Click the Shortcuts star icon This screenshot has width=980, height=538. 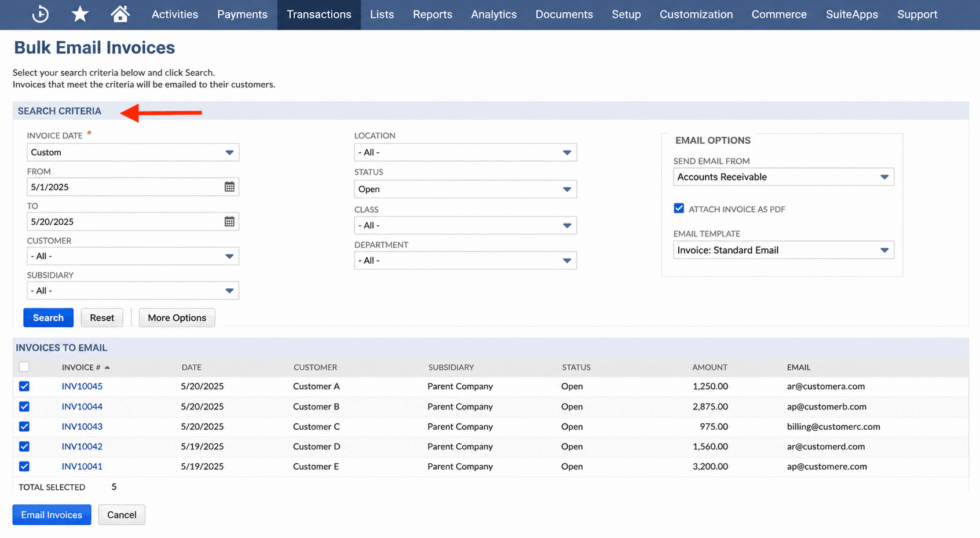pos(80,14)
